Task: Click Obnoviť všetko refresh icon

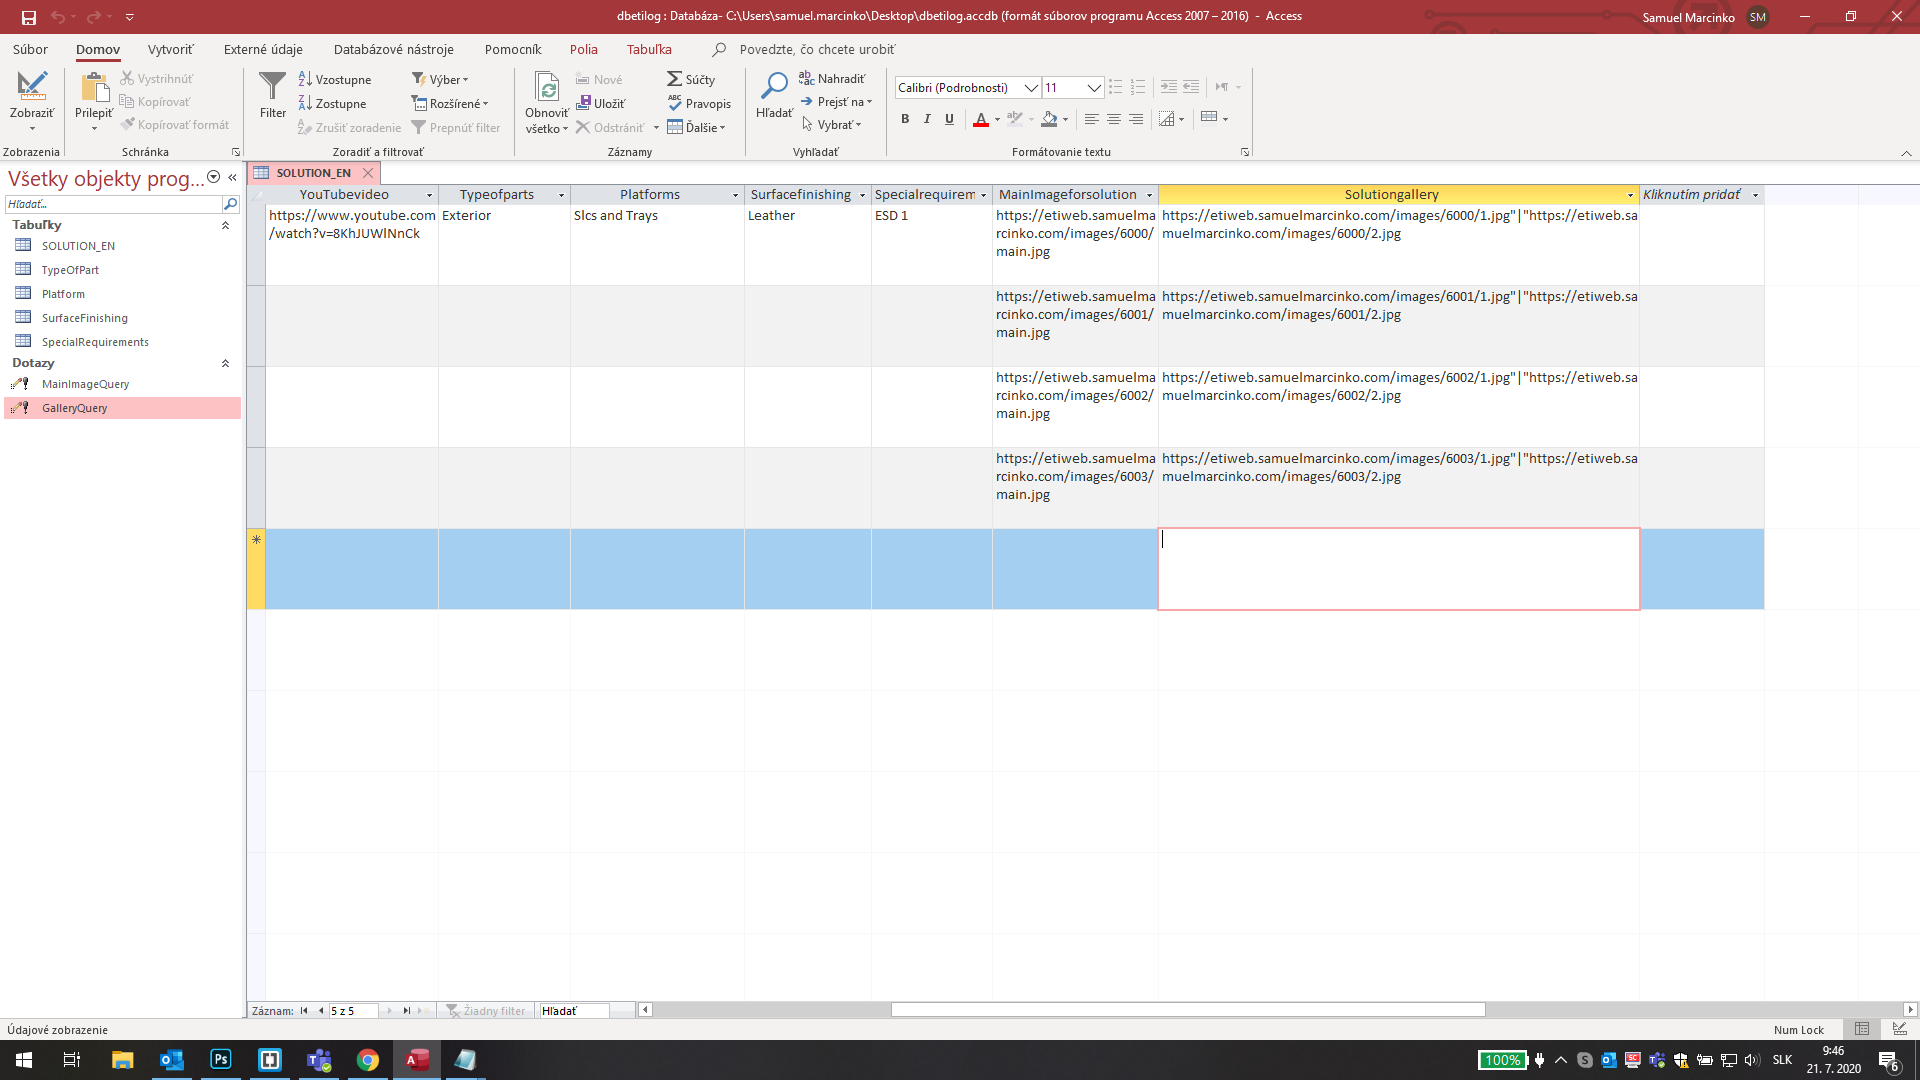Action: tap(547, 88)
